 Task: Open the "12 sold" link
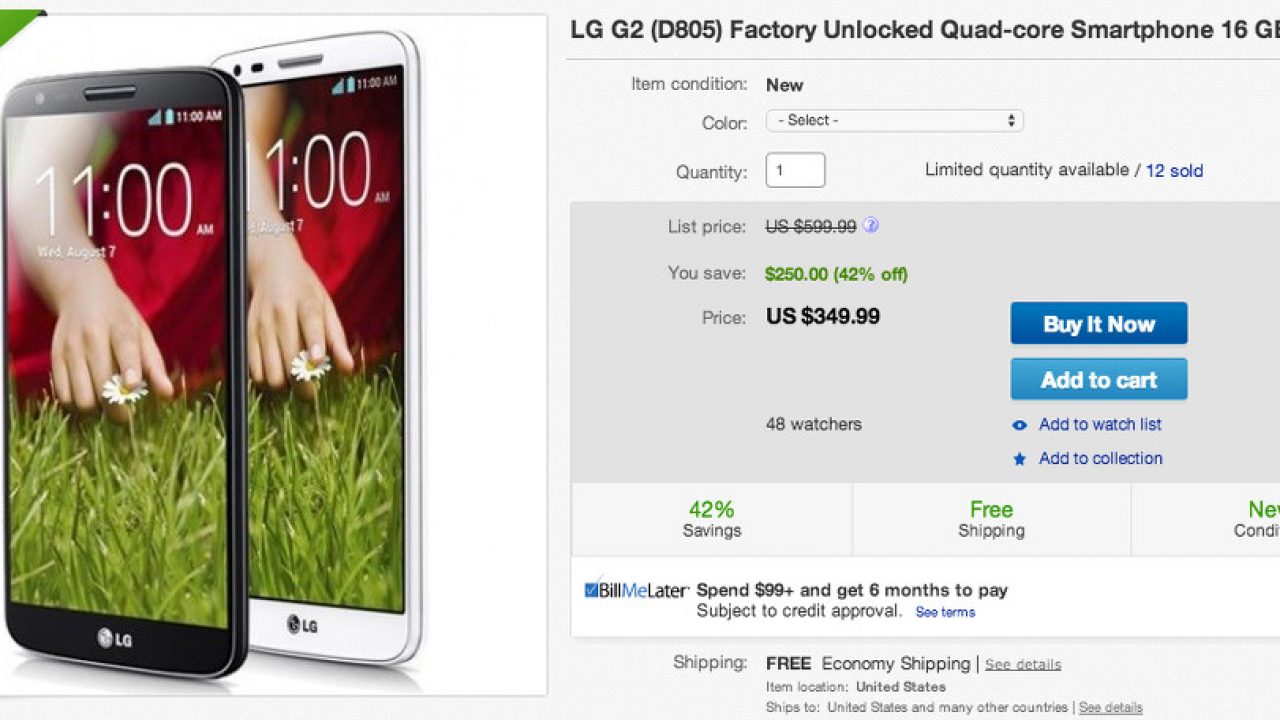coord(1174,171)
